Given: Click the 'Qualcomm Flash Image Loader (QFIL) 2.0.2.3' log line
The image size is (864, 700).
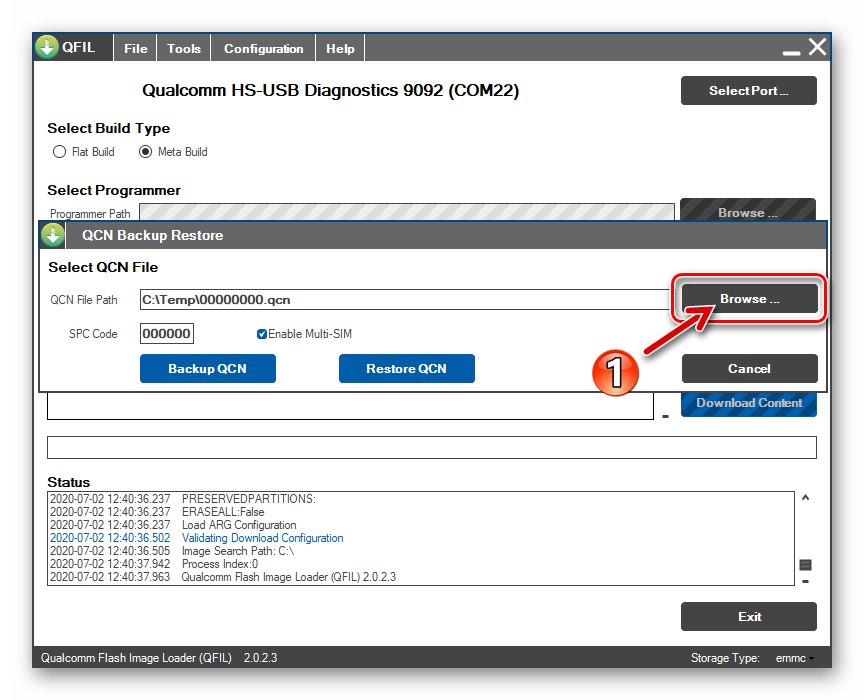Looking at the screenshot, I should (x=289, y=577).
